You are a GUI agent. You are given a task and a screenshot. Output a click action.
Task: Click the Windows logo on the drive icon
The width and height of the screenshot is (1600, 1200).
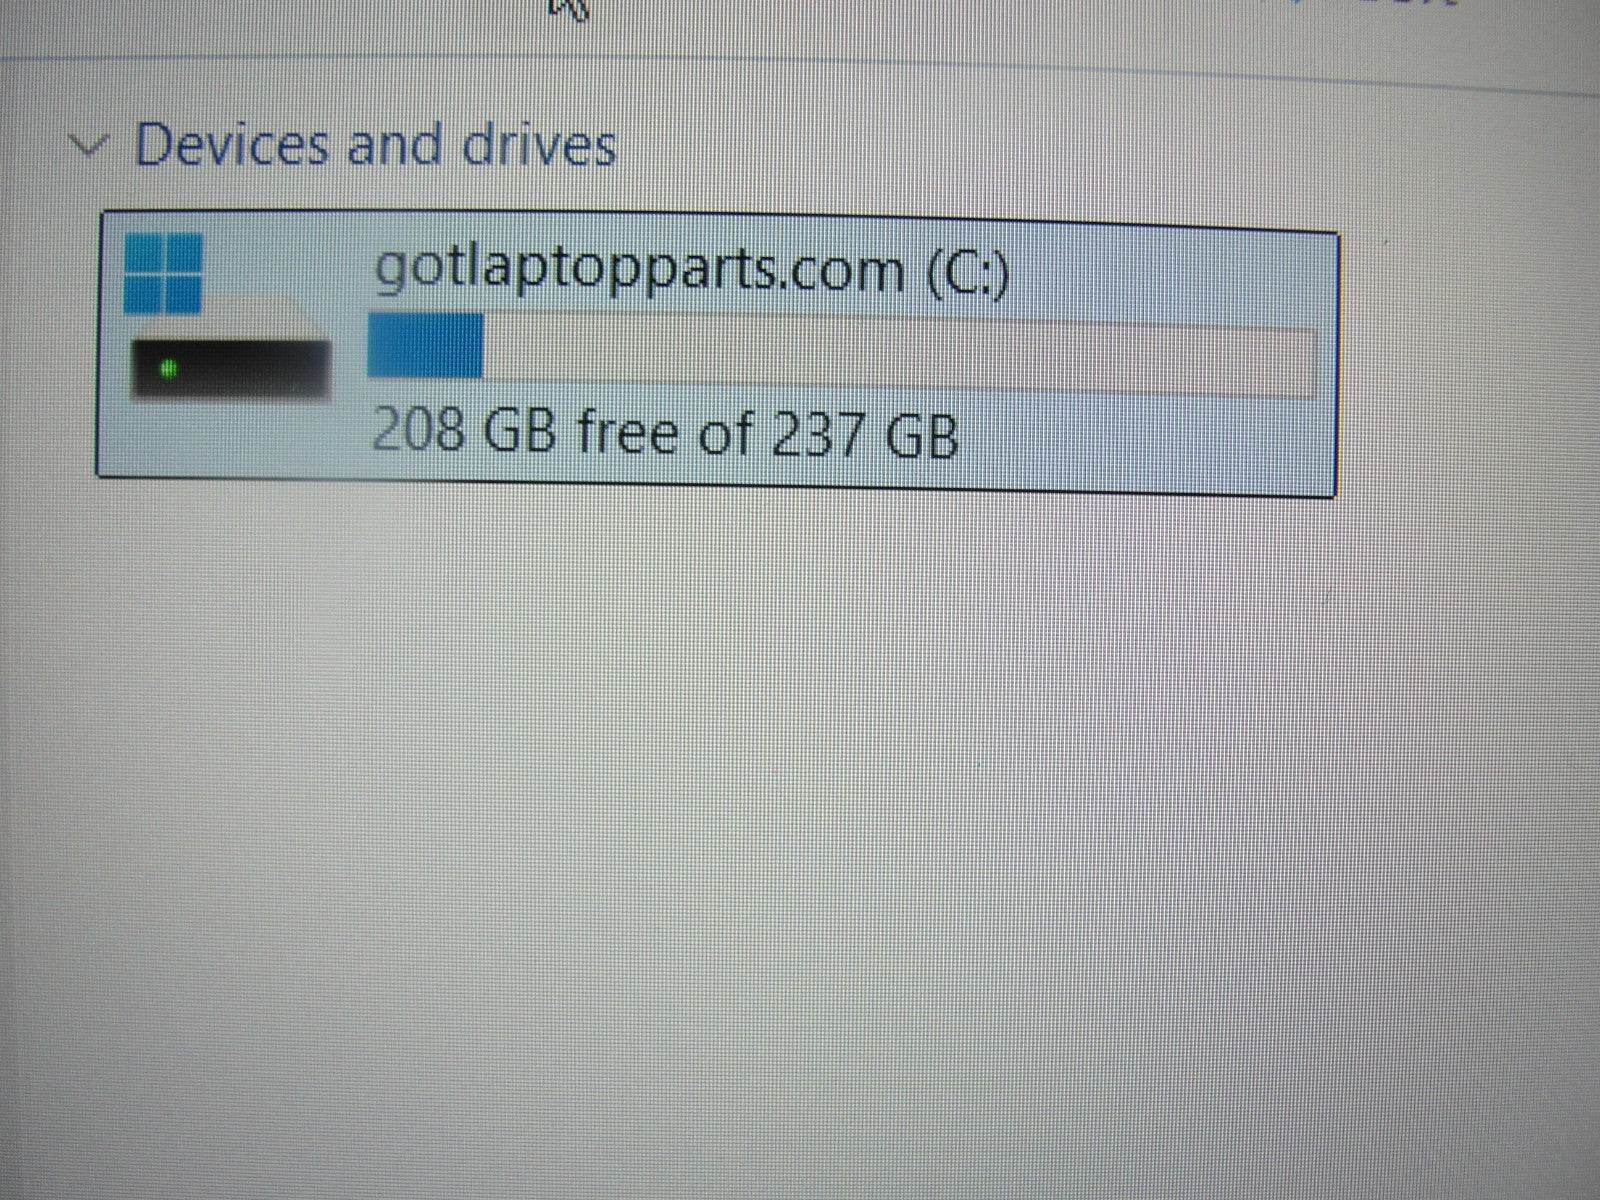pos(163,272)
